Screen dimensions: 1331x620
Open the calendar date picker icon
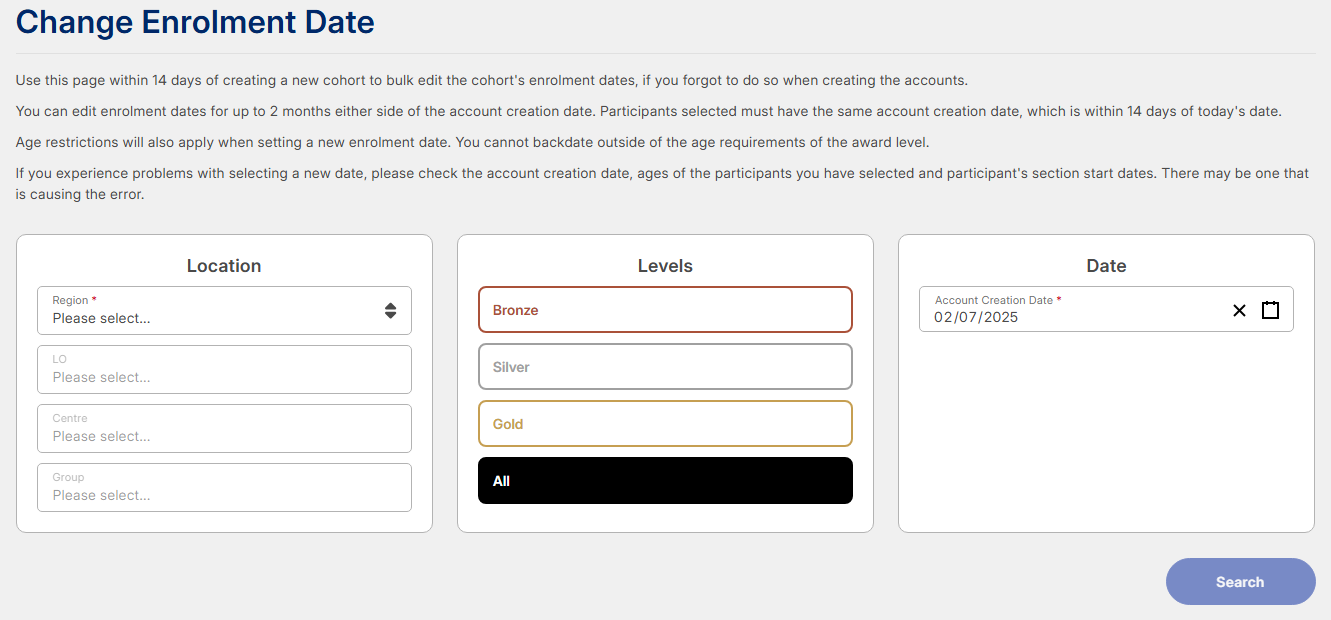pyautogui.click(x=1270, y=310)
